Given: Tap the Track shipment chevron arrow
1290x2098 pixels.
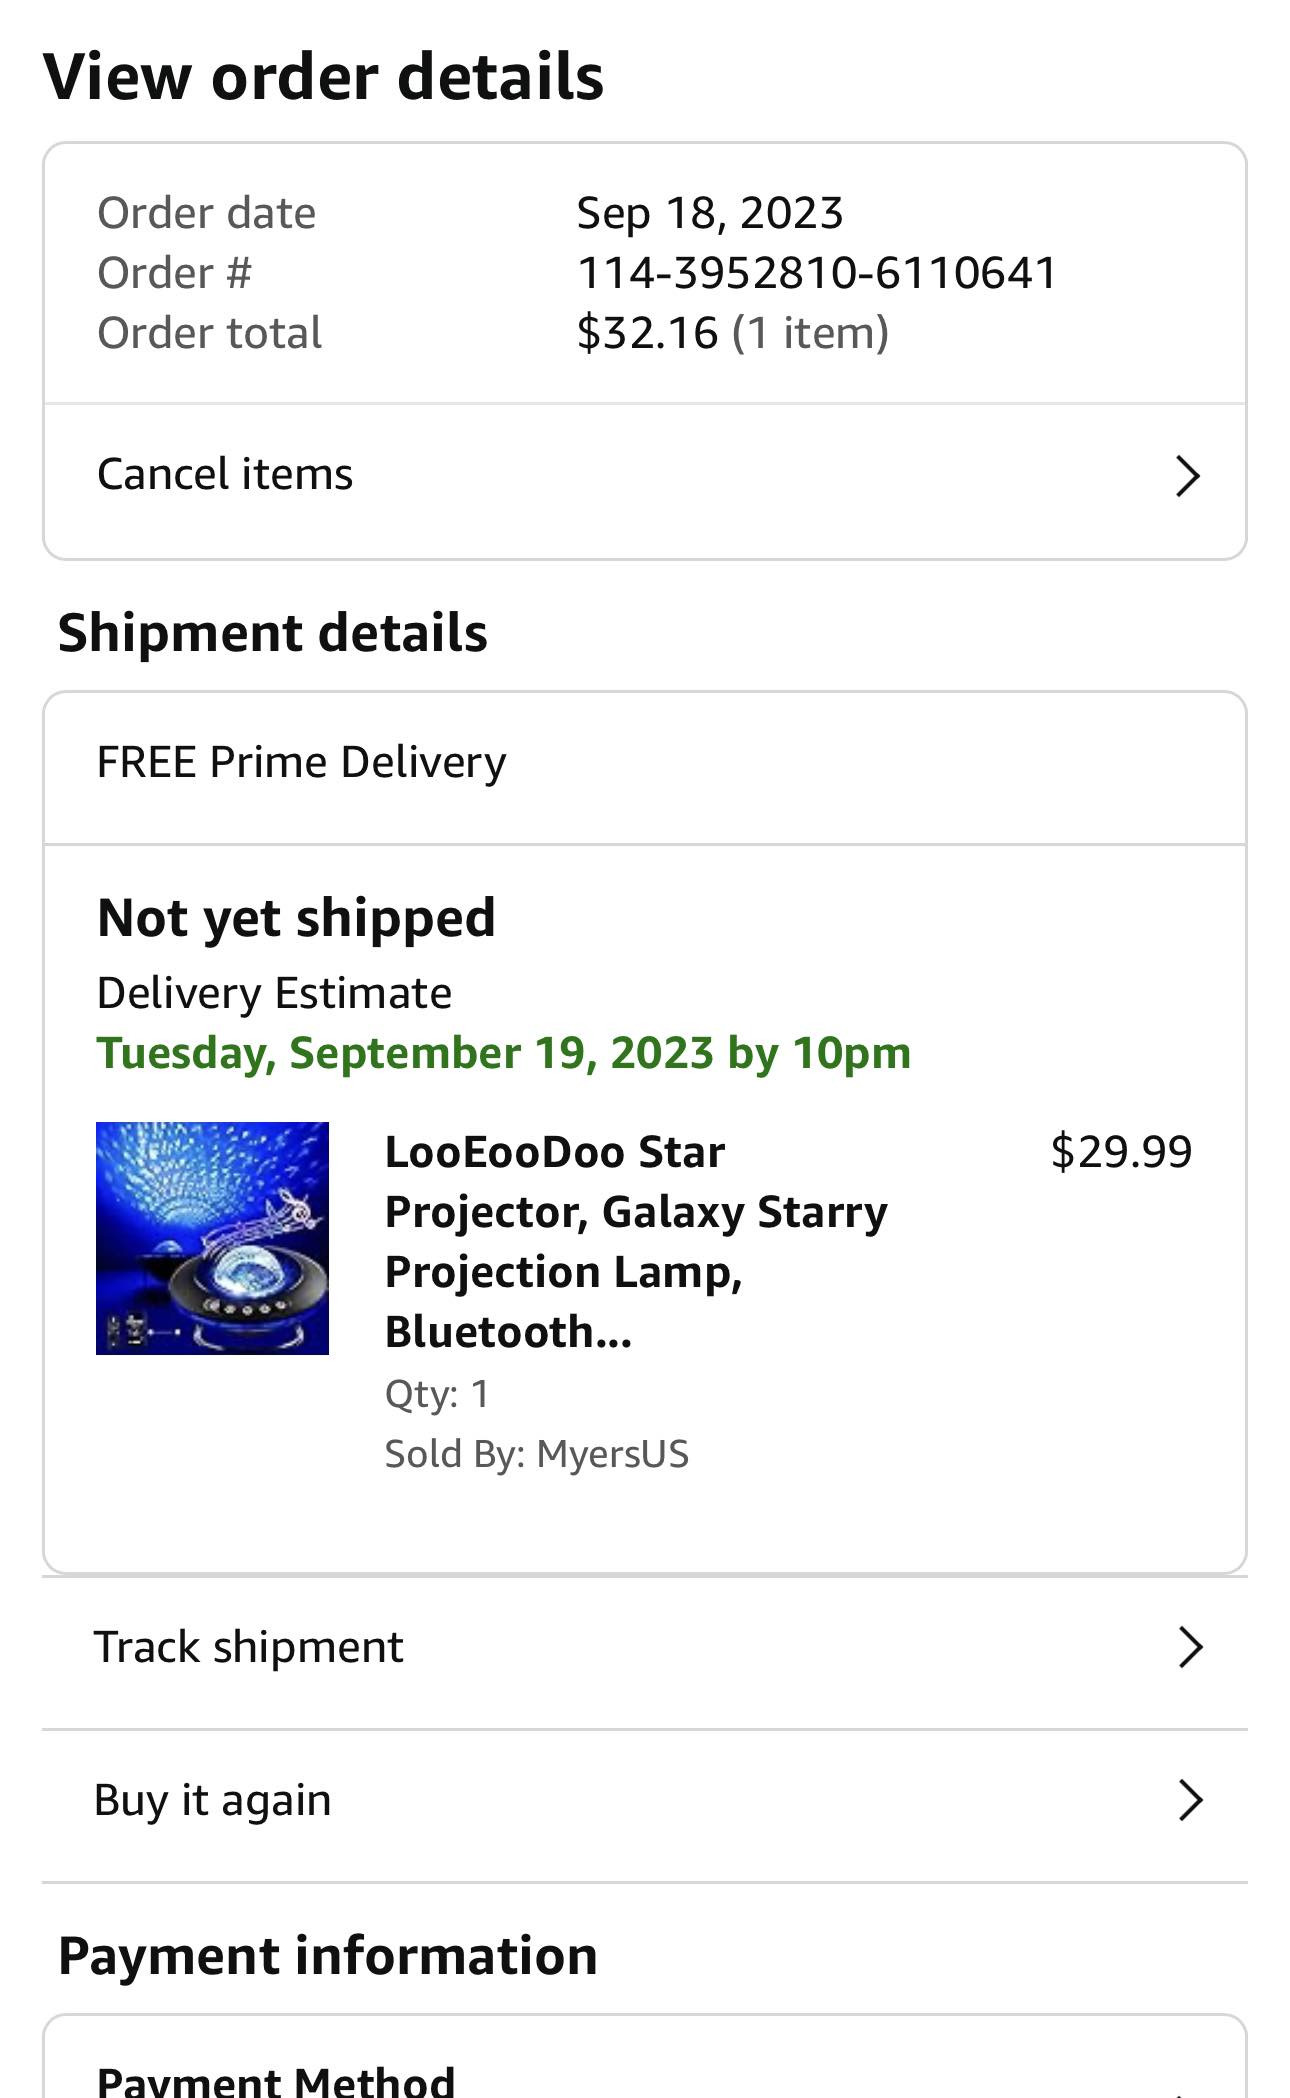Looking at the screenshot, I should (1189, 1647).
